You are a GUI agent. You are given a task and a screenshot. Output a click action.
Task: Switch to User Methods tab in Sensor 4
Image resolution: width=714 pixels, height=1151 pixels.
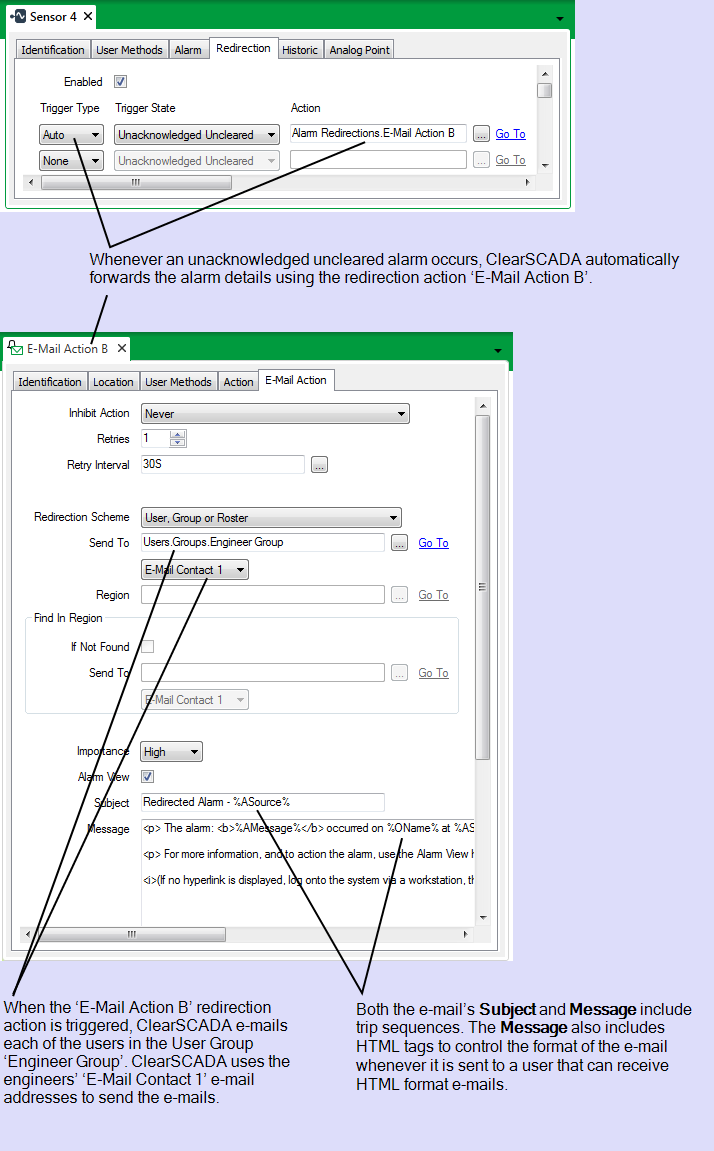click(x=129, y=50)
